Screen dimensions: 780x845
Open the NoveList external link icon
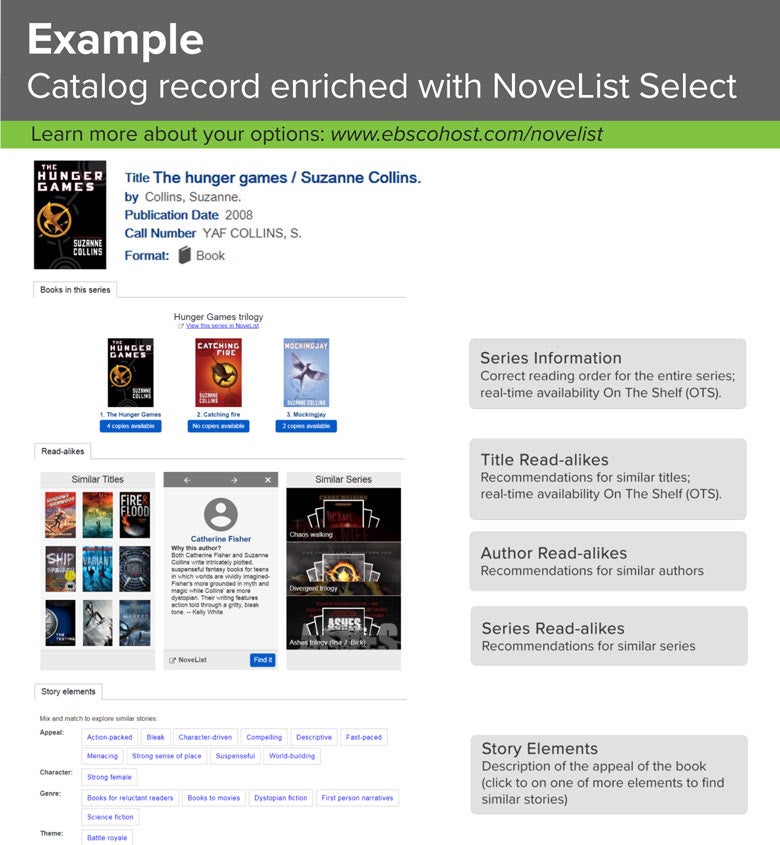click(172, 660)
